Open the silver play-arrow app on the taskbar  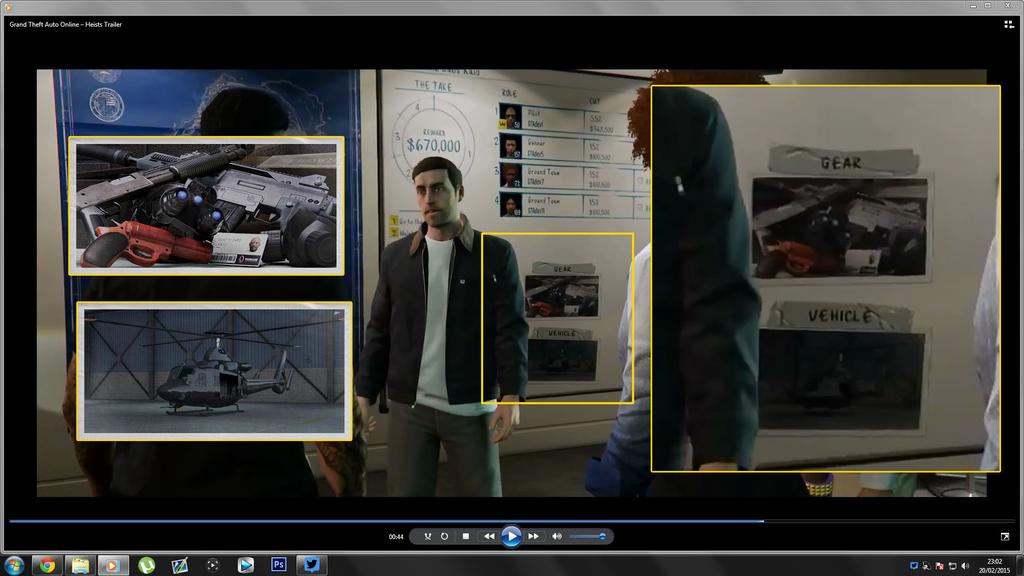click(246, 565)
